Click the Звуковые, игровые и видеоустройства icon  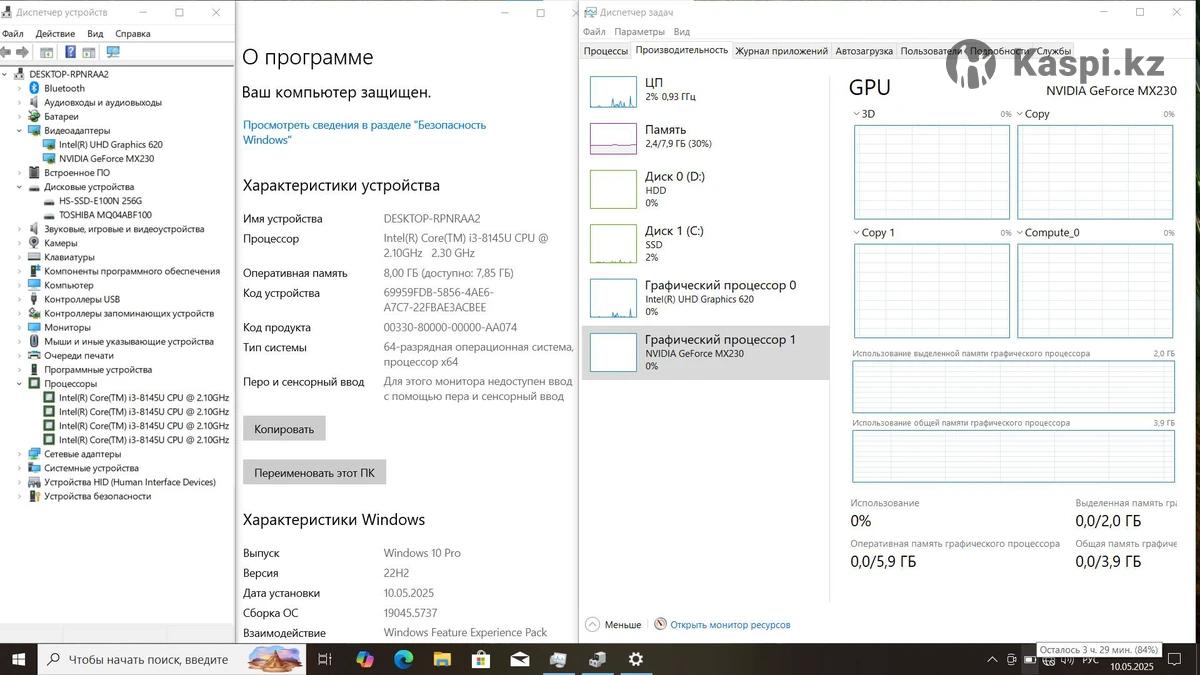34,229
